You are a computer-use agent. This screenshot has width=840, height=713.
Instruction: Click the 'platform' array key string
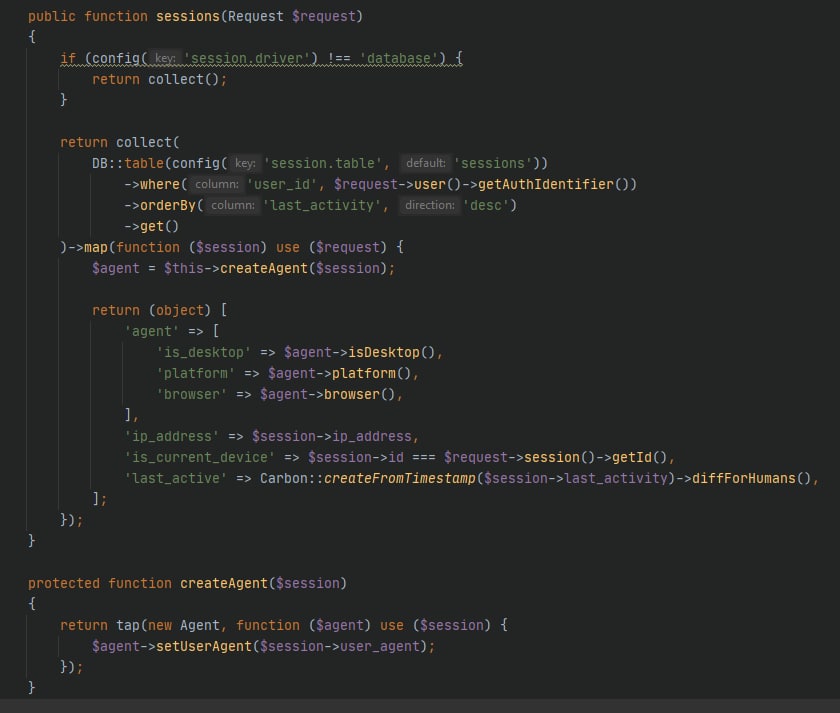pos(196,373)
